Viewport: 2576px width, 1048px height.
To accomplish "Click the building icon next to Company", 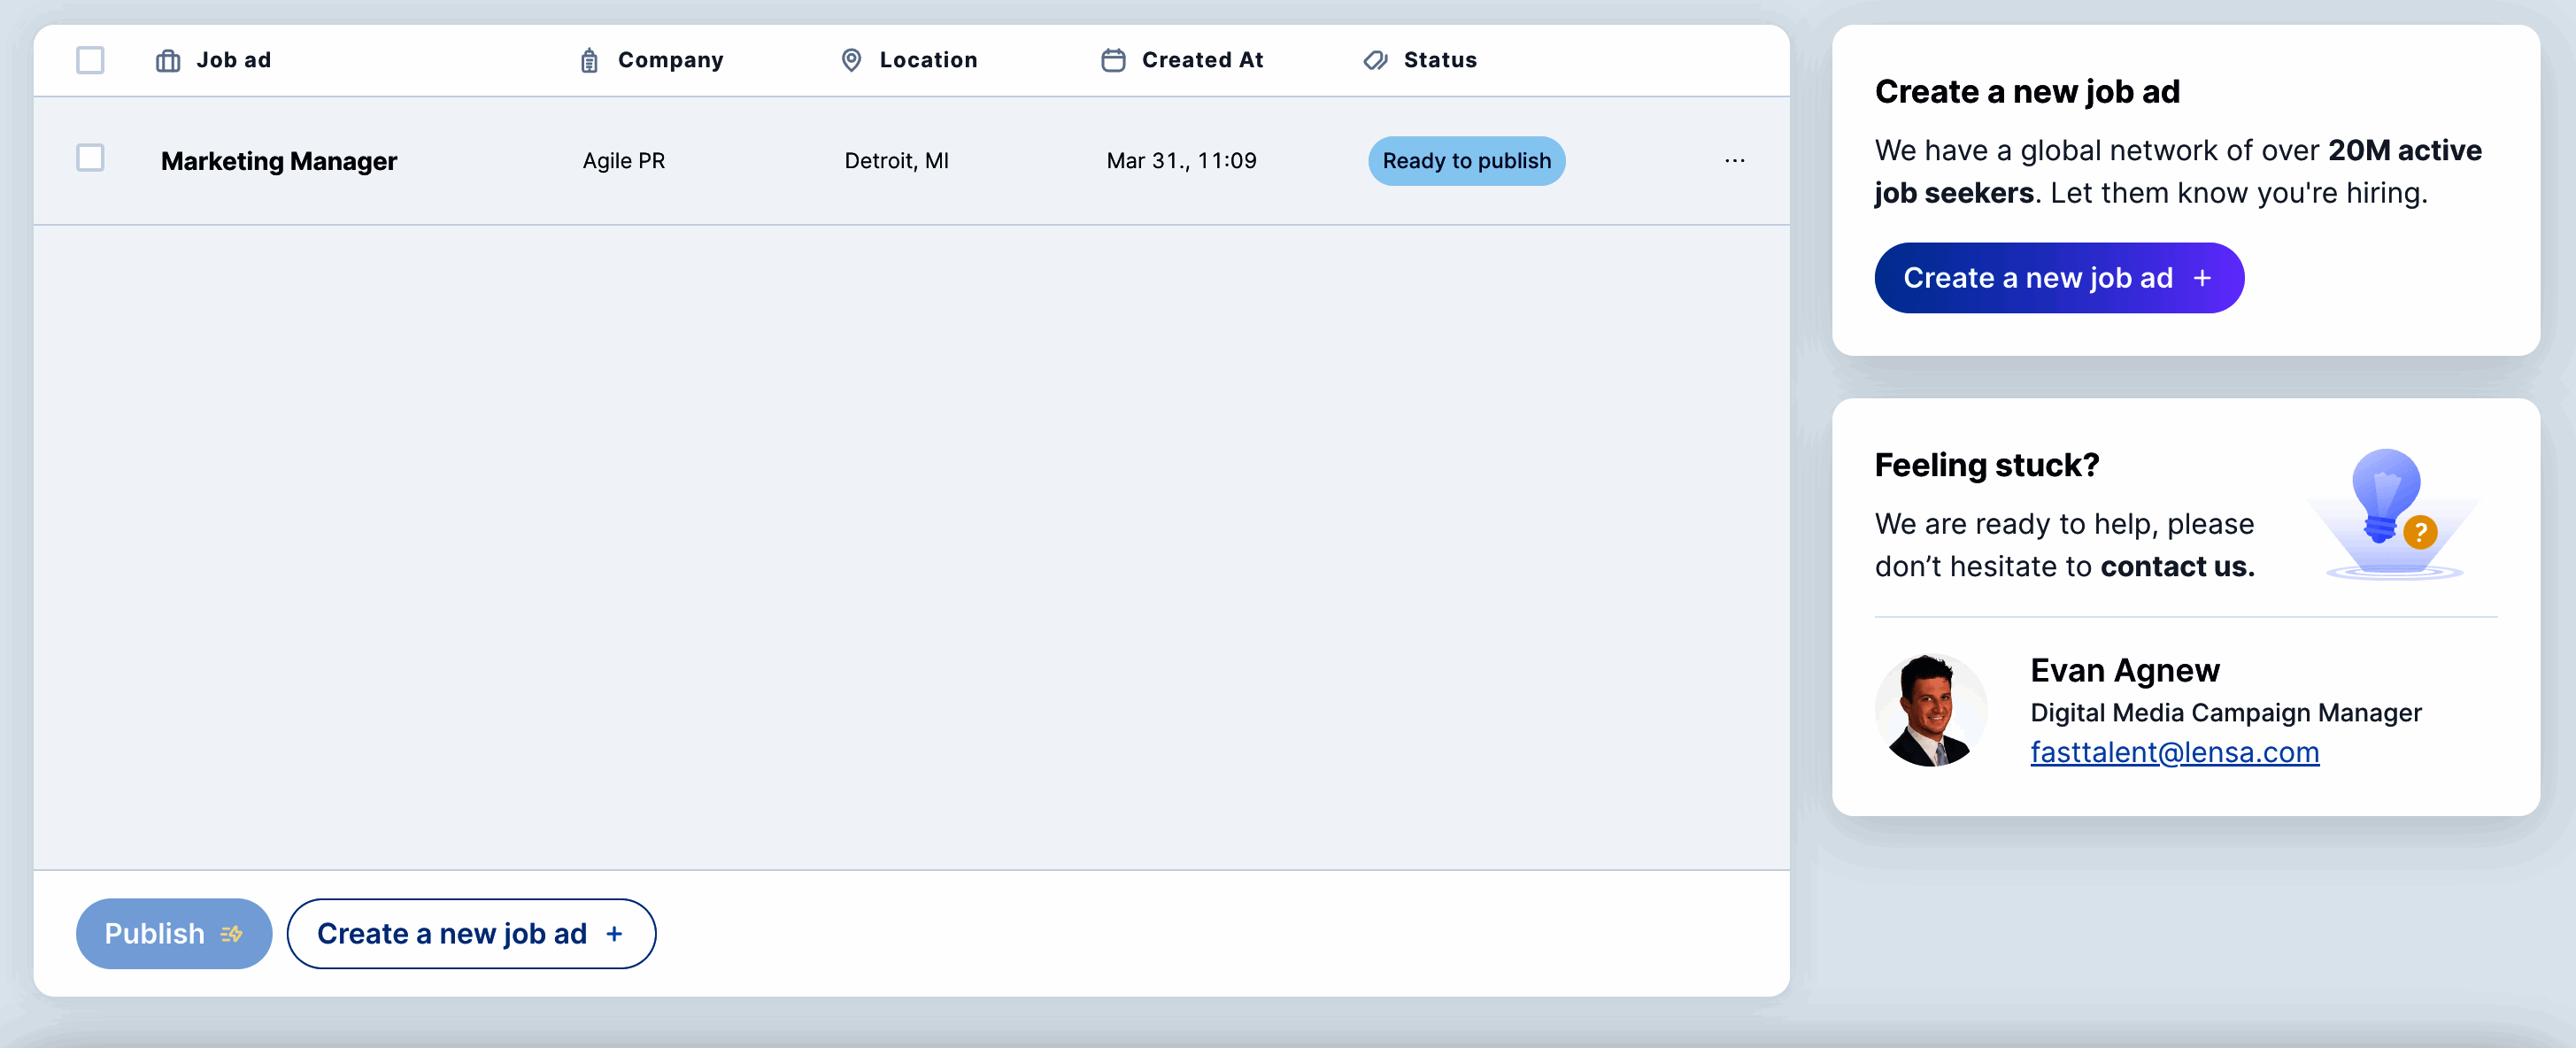I will click(x=589, y=61).
